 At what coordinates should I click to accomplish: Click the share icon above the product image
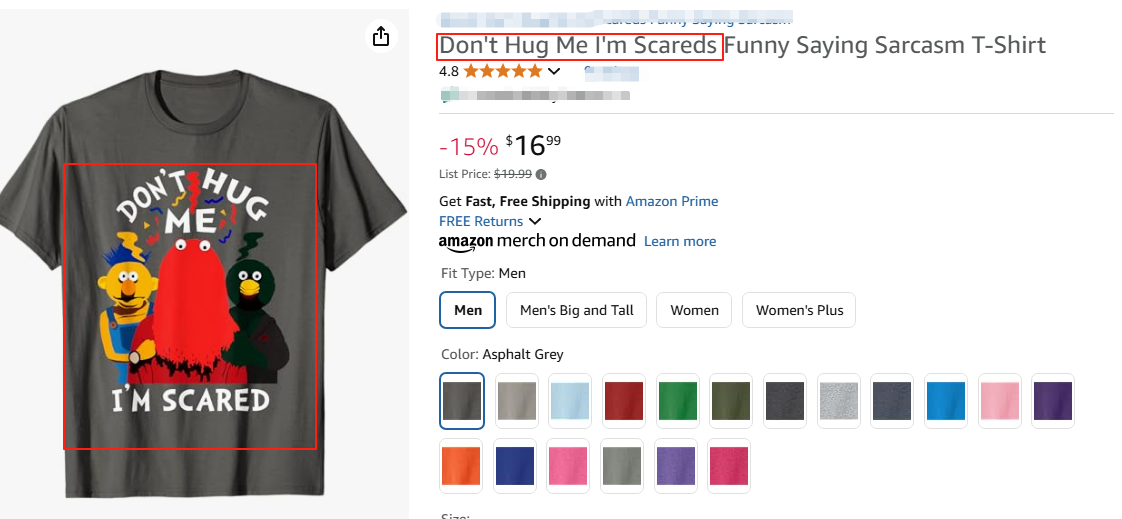[380, 37]
